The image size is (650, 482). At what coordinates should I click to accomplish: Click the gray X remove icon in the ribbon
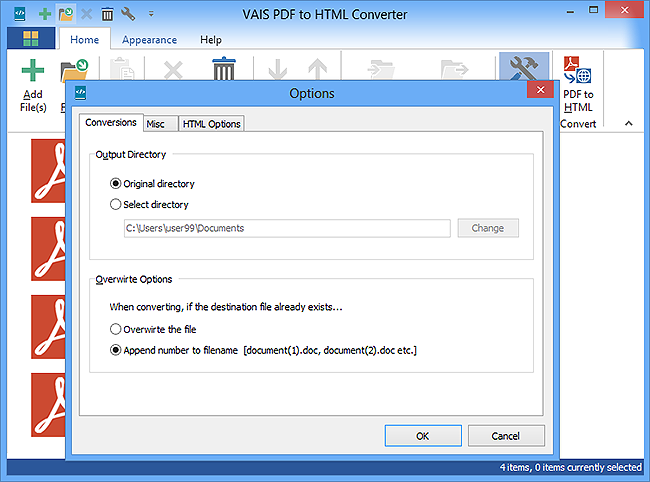click(x=173, y=70)
